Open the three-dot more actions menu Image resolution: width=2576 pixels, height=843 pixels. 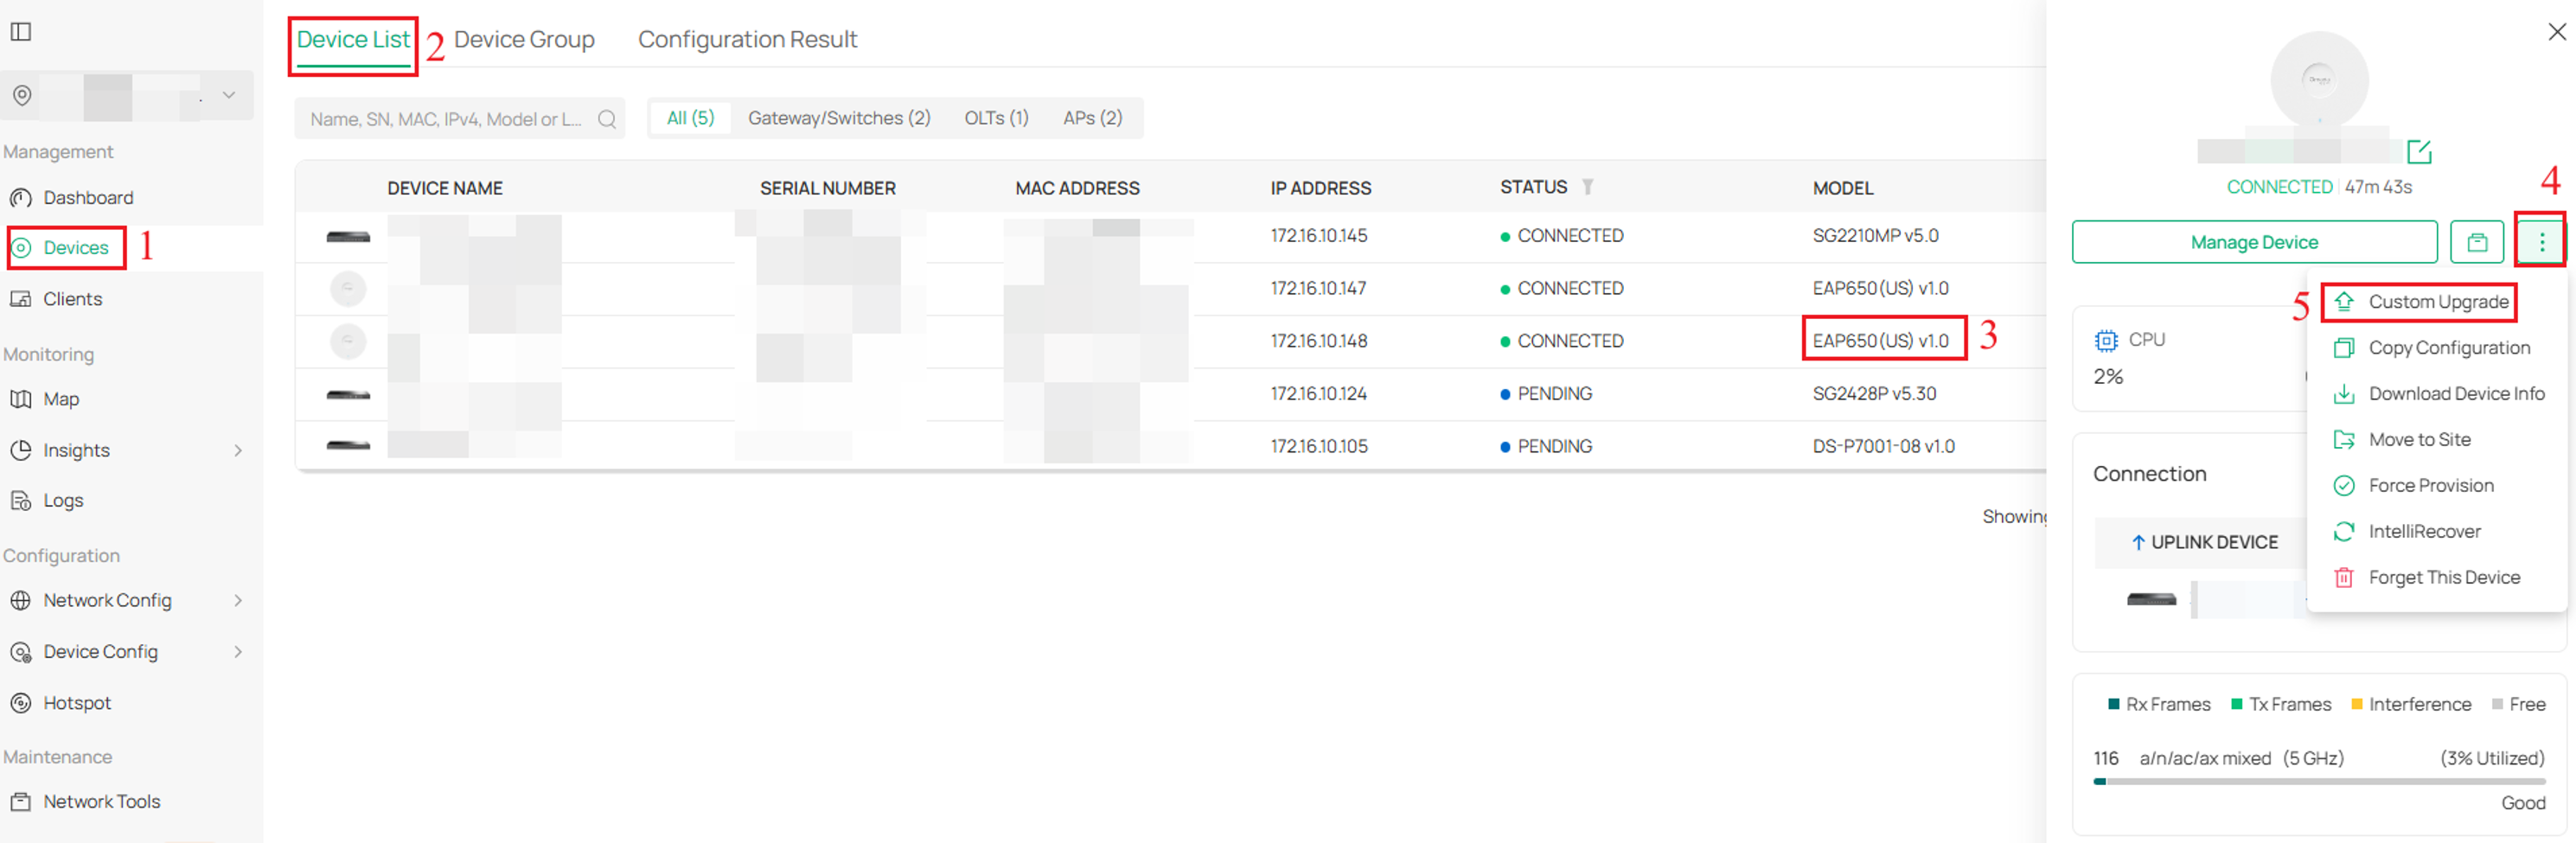[2541, 242]
